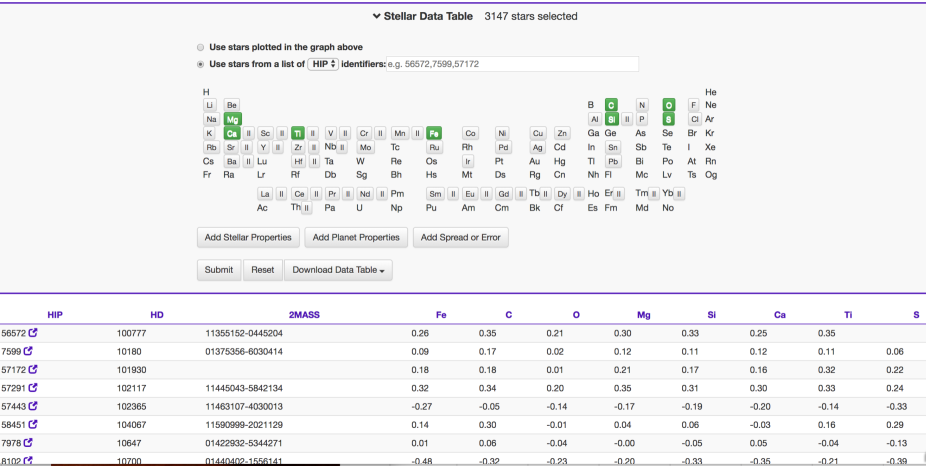Select 'Use stars from a list' radio option
This screenshot has height=468, width=926.
[x=200, y=64]
